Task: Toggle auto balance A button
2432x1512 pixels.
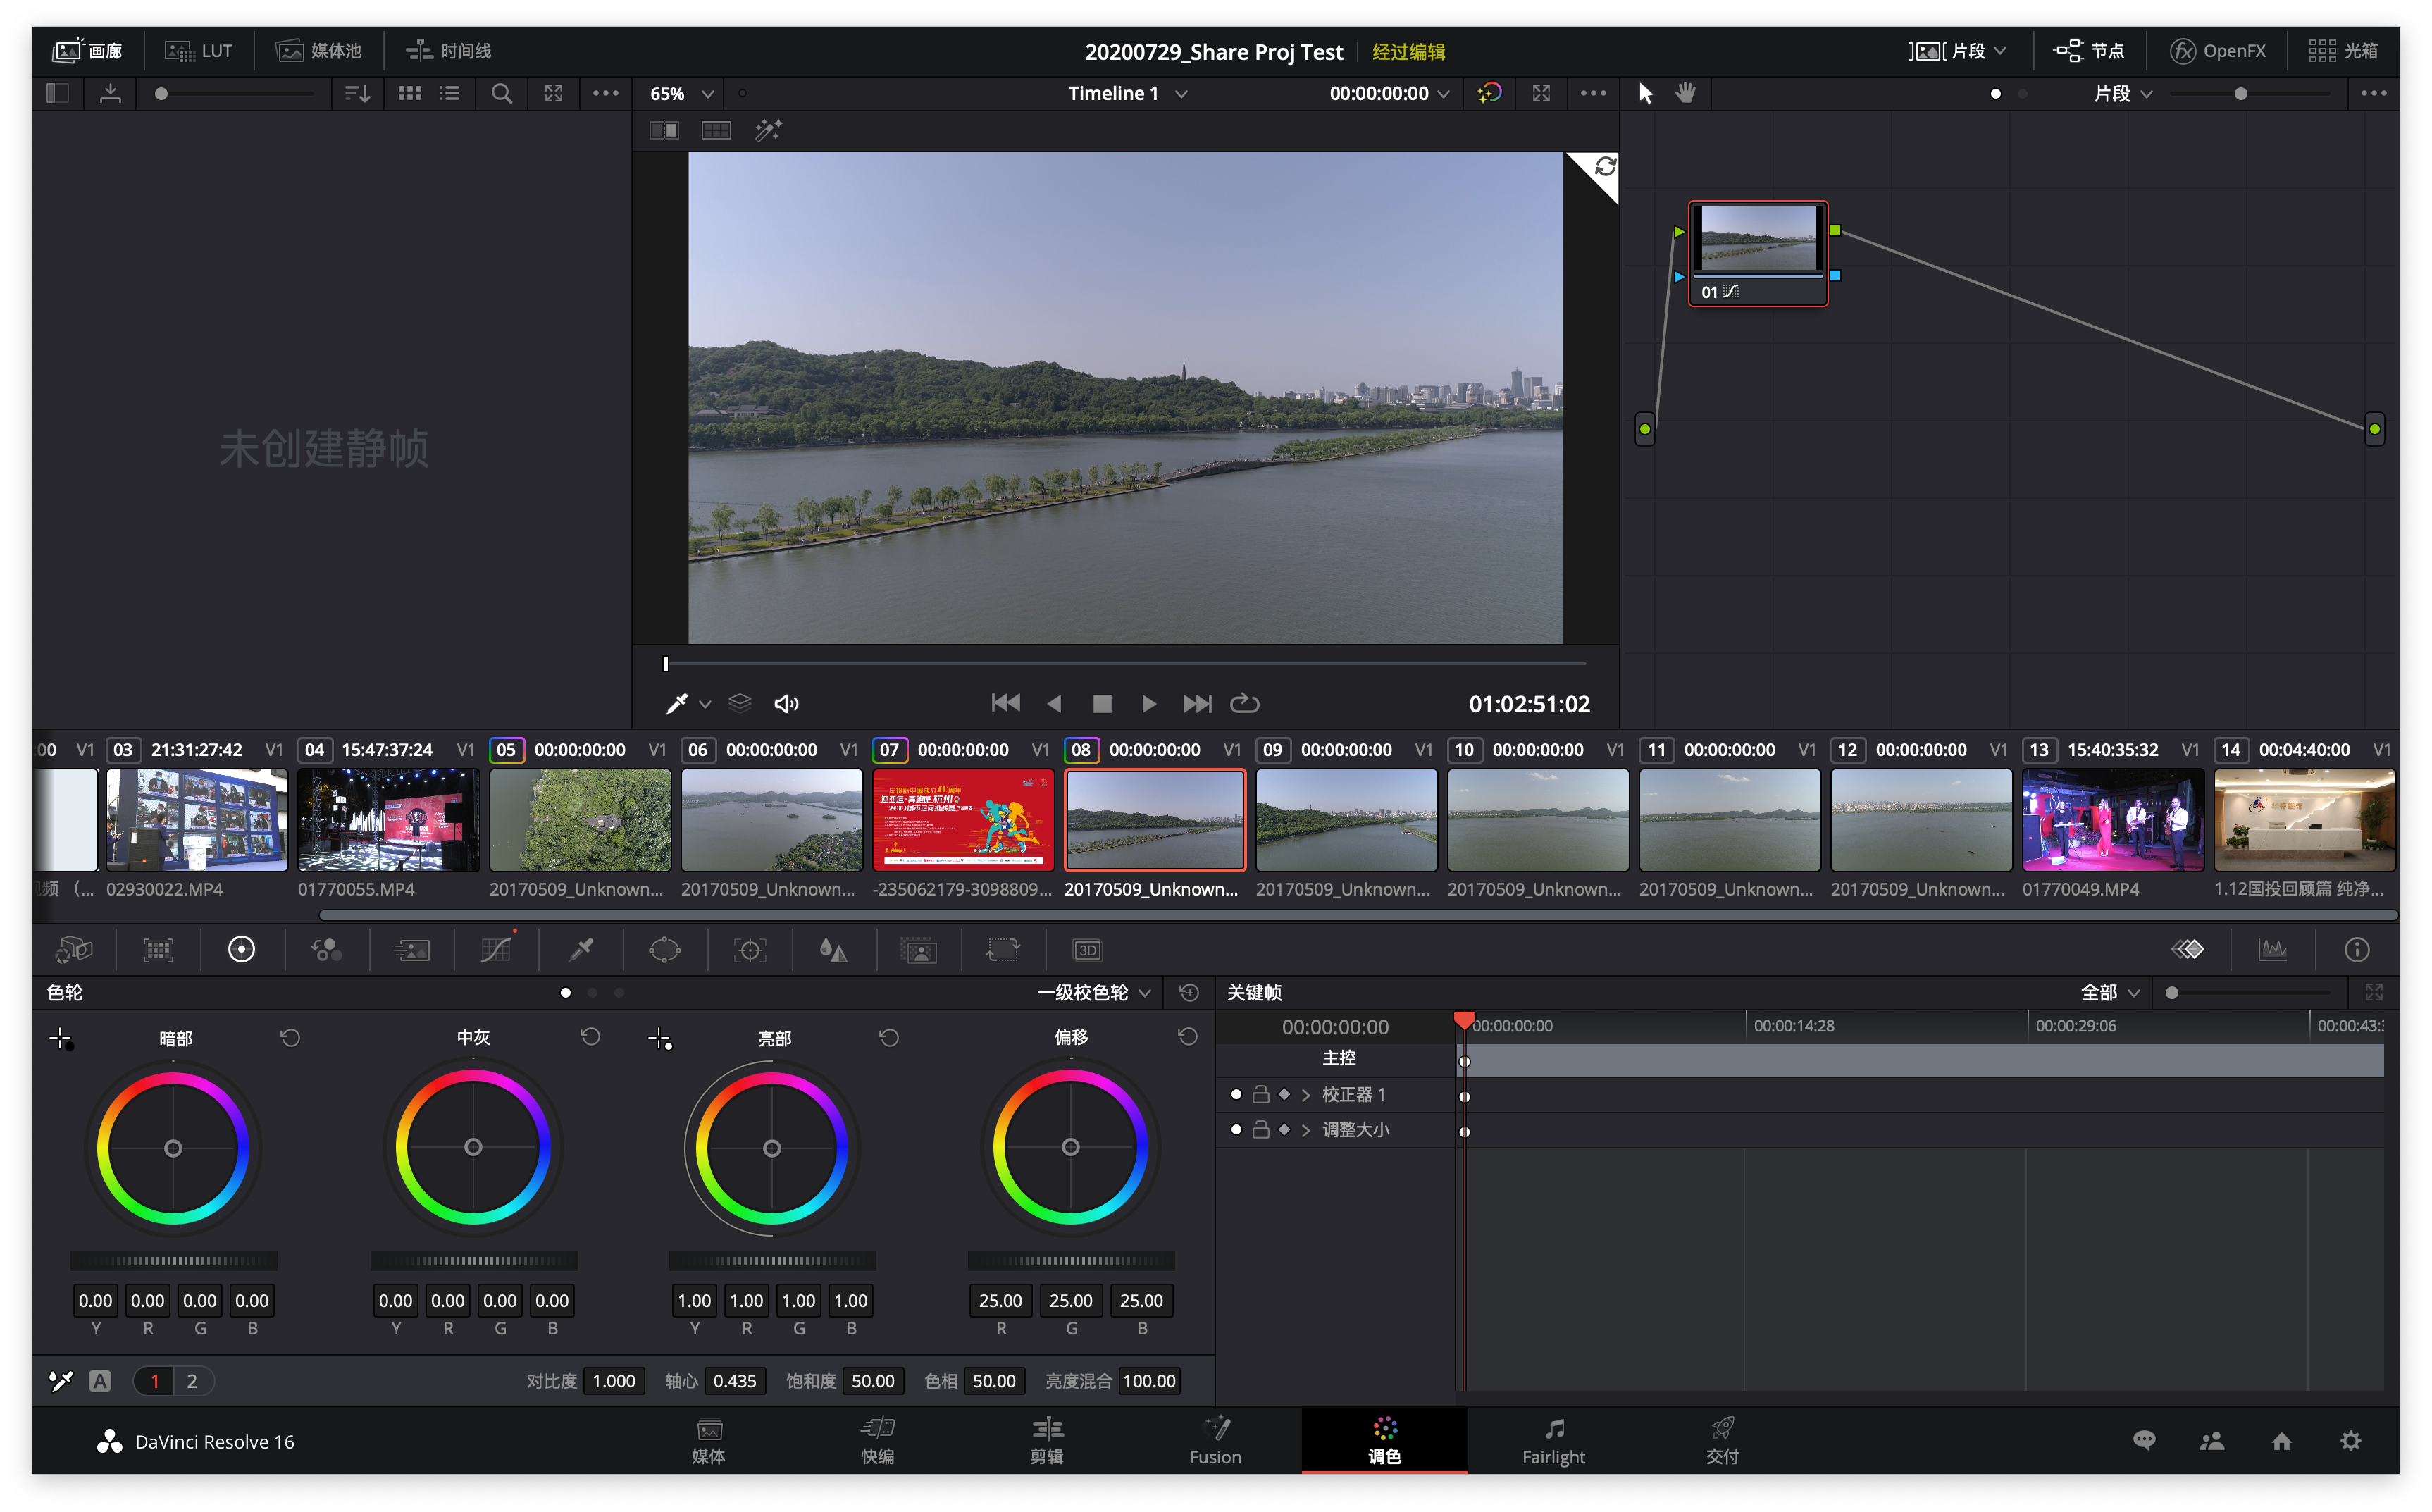Action: [x=100, y=1381]
